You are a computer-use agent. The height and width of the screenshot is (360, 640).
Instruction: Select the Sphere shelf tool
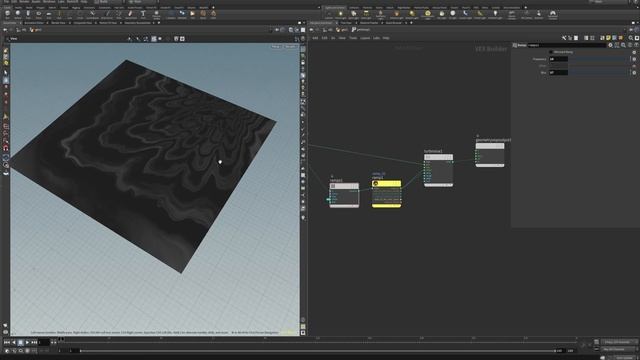[18, 14]
